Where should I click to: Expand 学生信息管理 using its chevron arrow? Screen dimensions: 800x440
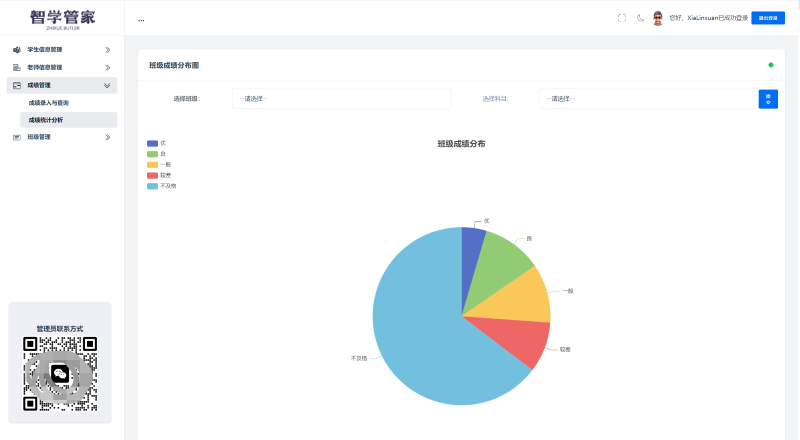point(107,50)
